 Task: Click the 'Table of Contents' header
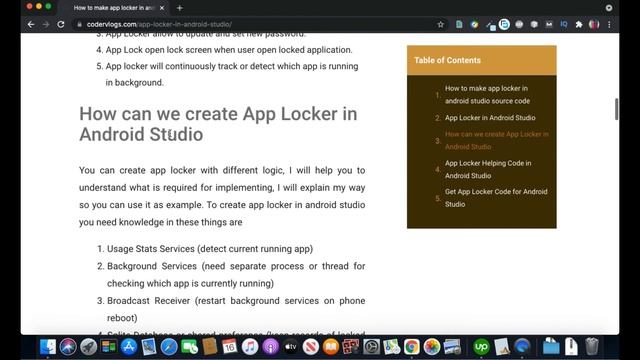[x=481, y=60]
